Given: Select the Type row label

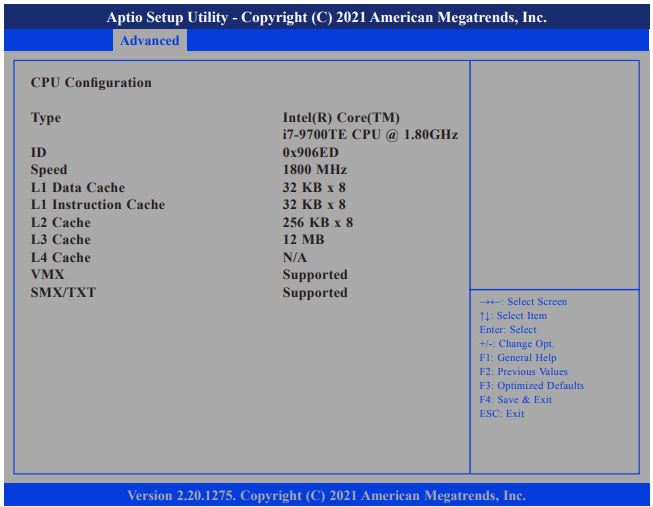Looking at the screenshot, I should pos(46,118).
